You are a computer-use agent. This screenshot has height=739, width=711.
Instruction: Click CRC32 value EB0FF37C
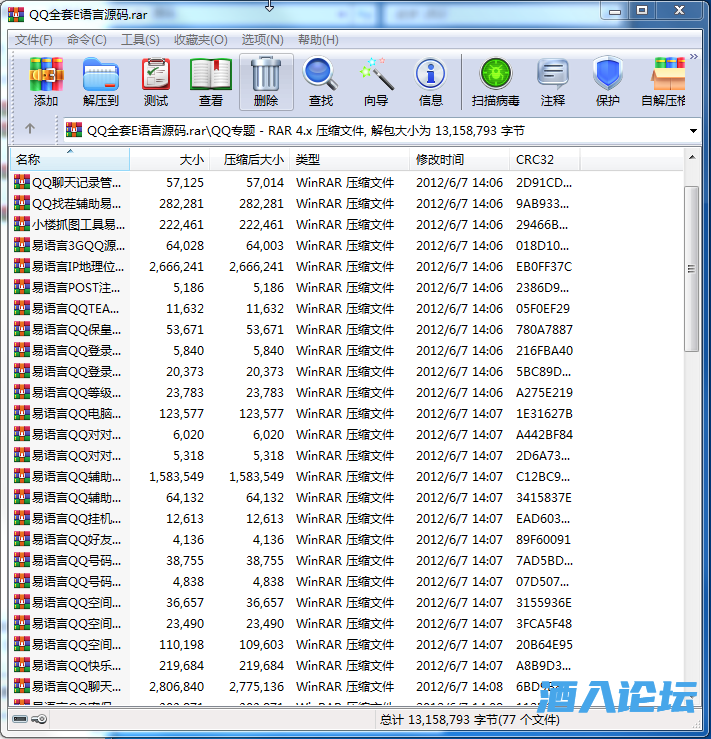544,267
